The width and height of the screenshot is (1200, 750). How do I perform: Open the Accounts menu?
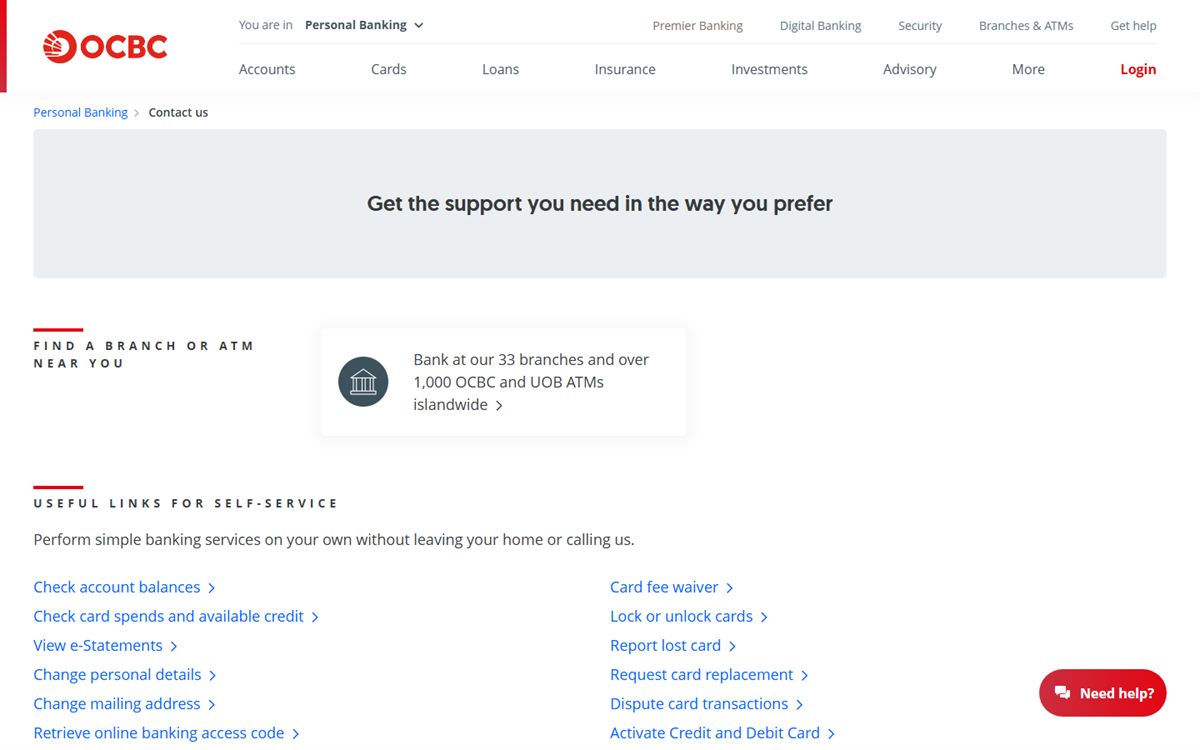[267, 69]
